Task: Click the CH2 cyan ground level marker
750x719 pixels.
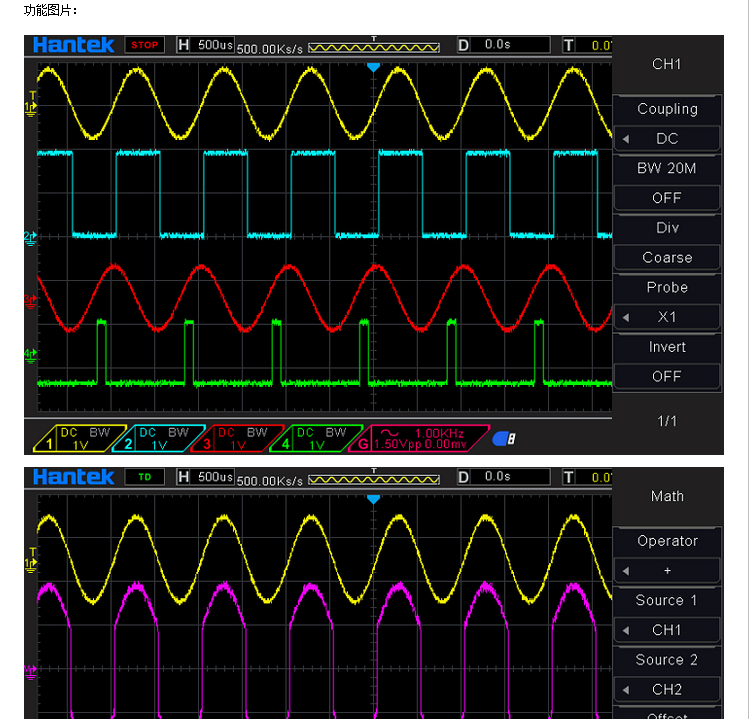Action: click(31, 237)
